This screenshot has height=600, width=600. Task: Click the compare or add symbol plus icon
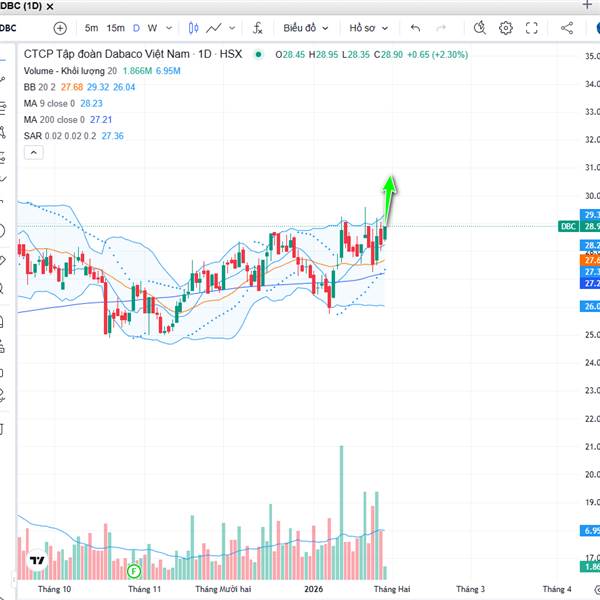60,28
